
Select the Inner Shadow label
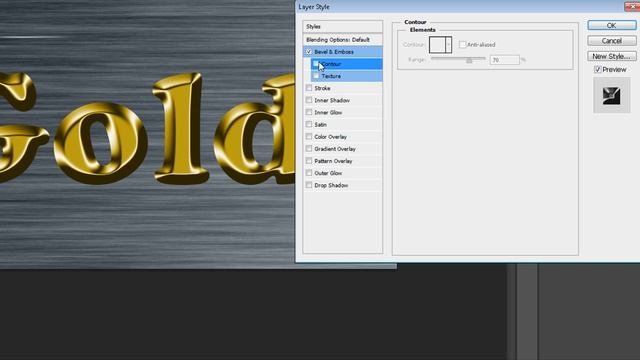pyautogui.click(x=332, y=100)
